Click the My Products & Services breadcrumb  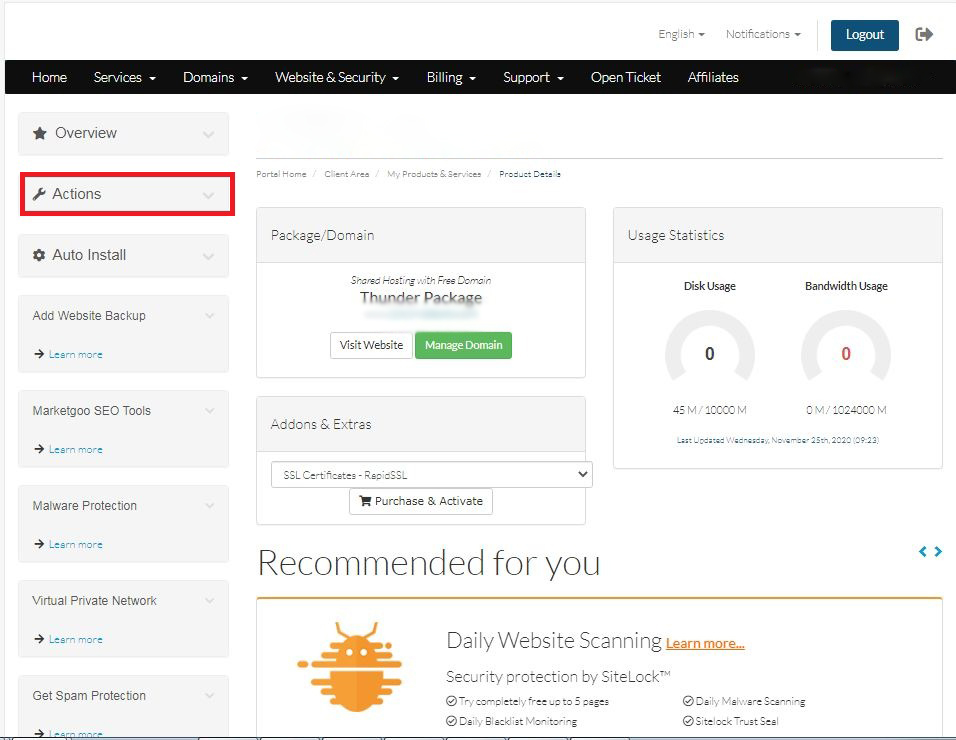[x=434, y=174]
